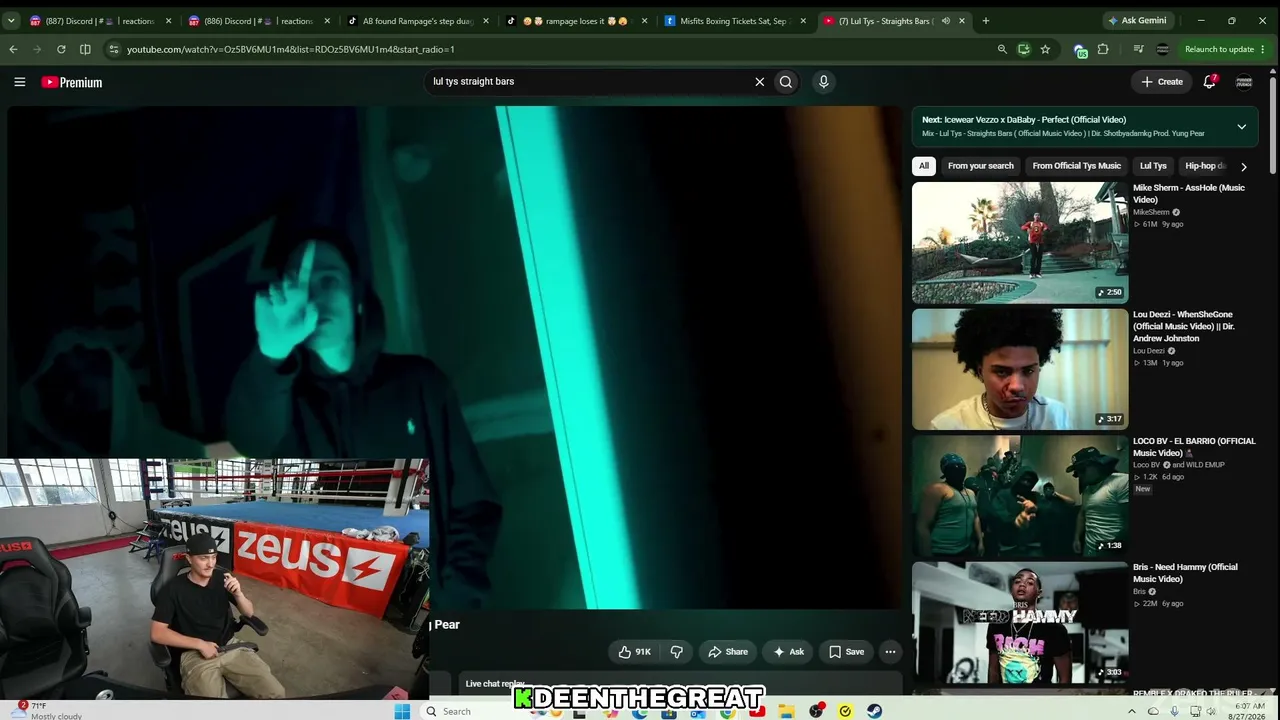The height and width of the screenshot is (720, 1280).
Task: Click into the YouTube search field
Action: [x=590, y=82]
